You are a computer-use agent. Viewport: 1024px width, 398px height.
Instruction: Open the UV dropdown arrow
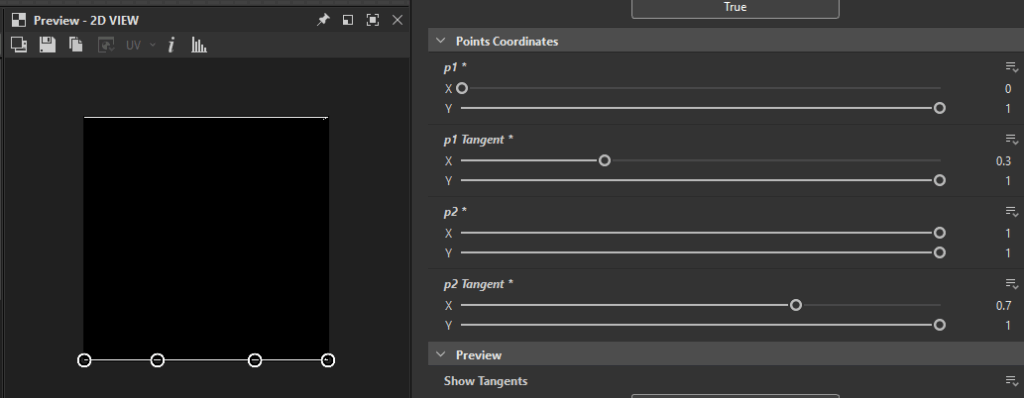(153, 45)
